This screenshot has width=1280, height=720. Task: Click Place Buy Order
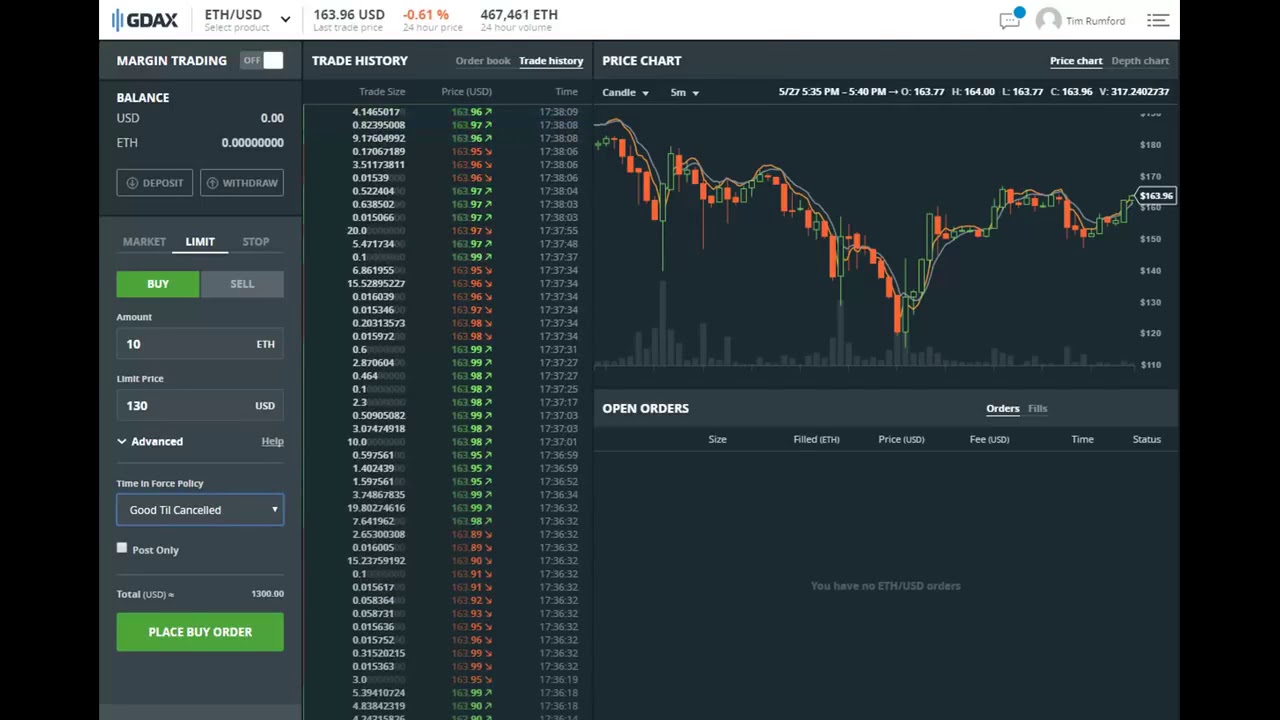(200, 632)
